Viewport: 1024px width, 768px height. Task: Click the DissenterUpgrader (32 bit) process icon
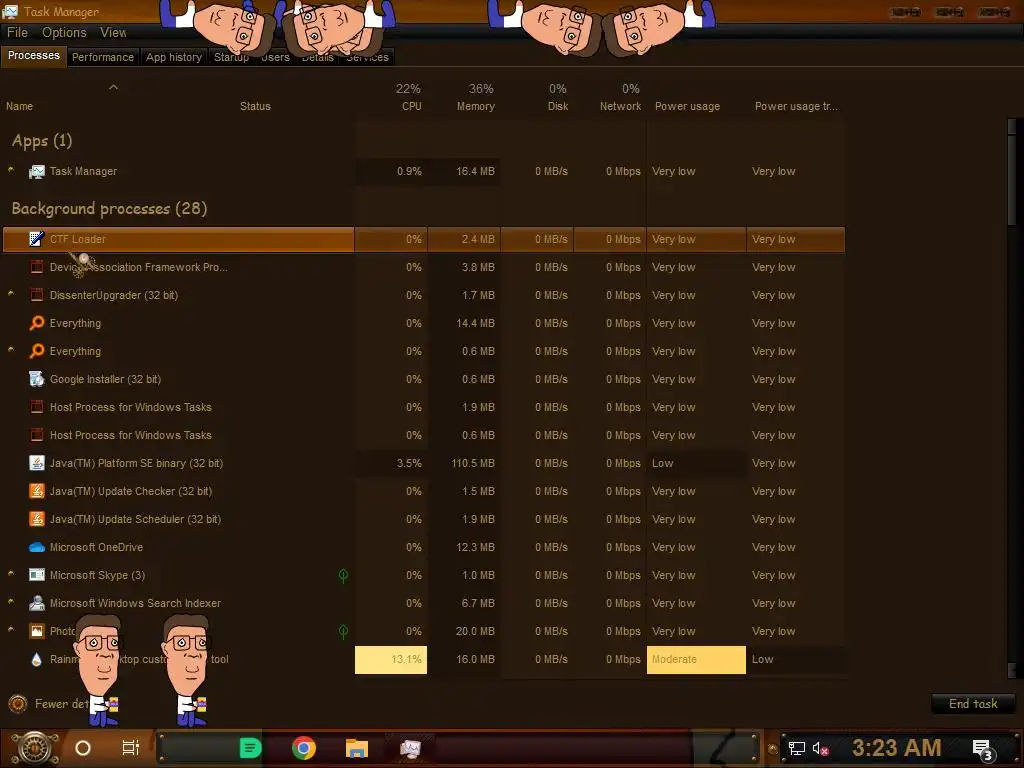point(37,295)
